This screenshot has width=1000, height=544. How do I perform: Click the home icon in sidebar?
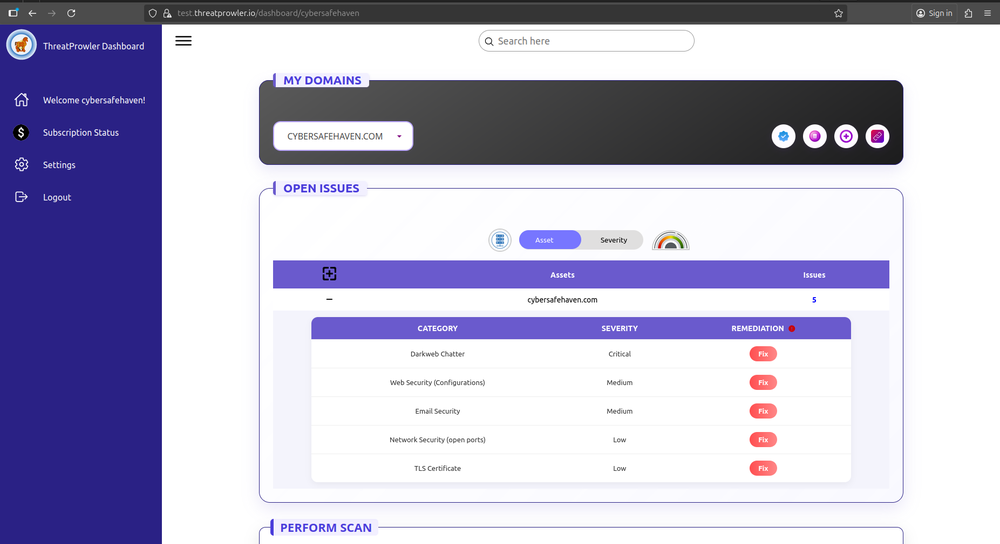(x=22, y=99)
